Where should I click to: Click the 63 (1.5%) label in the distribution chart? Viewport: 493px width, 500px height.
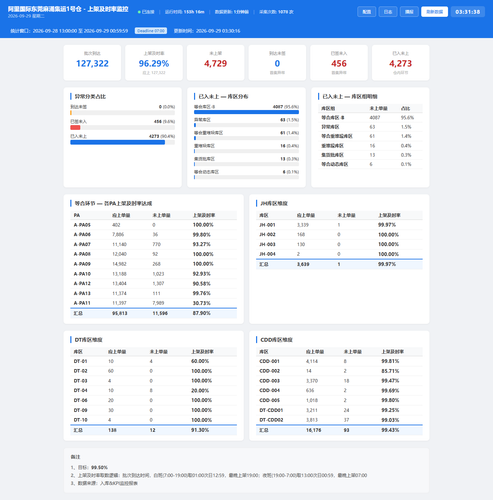point(289,120)
